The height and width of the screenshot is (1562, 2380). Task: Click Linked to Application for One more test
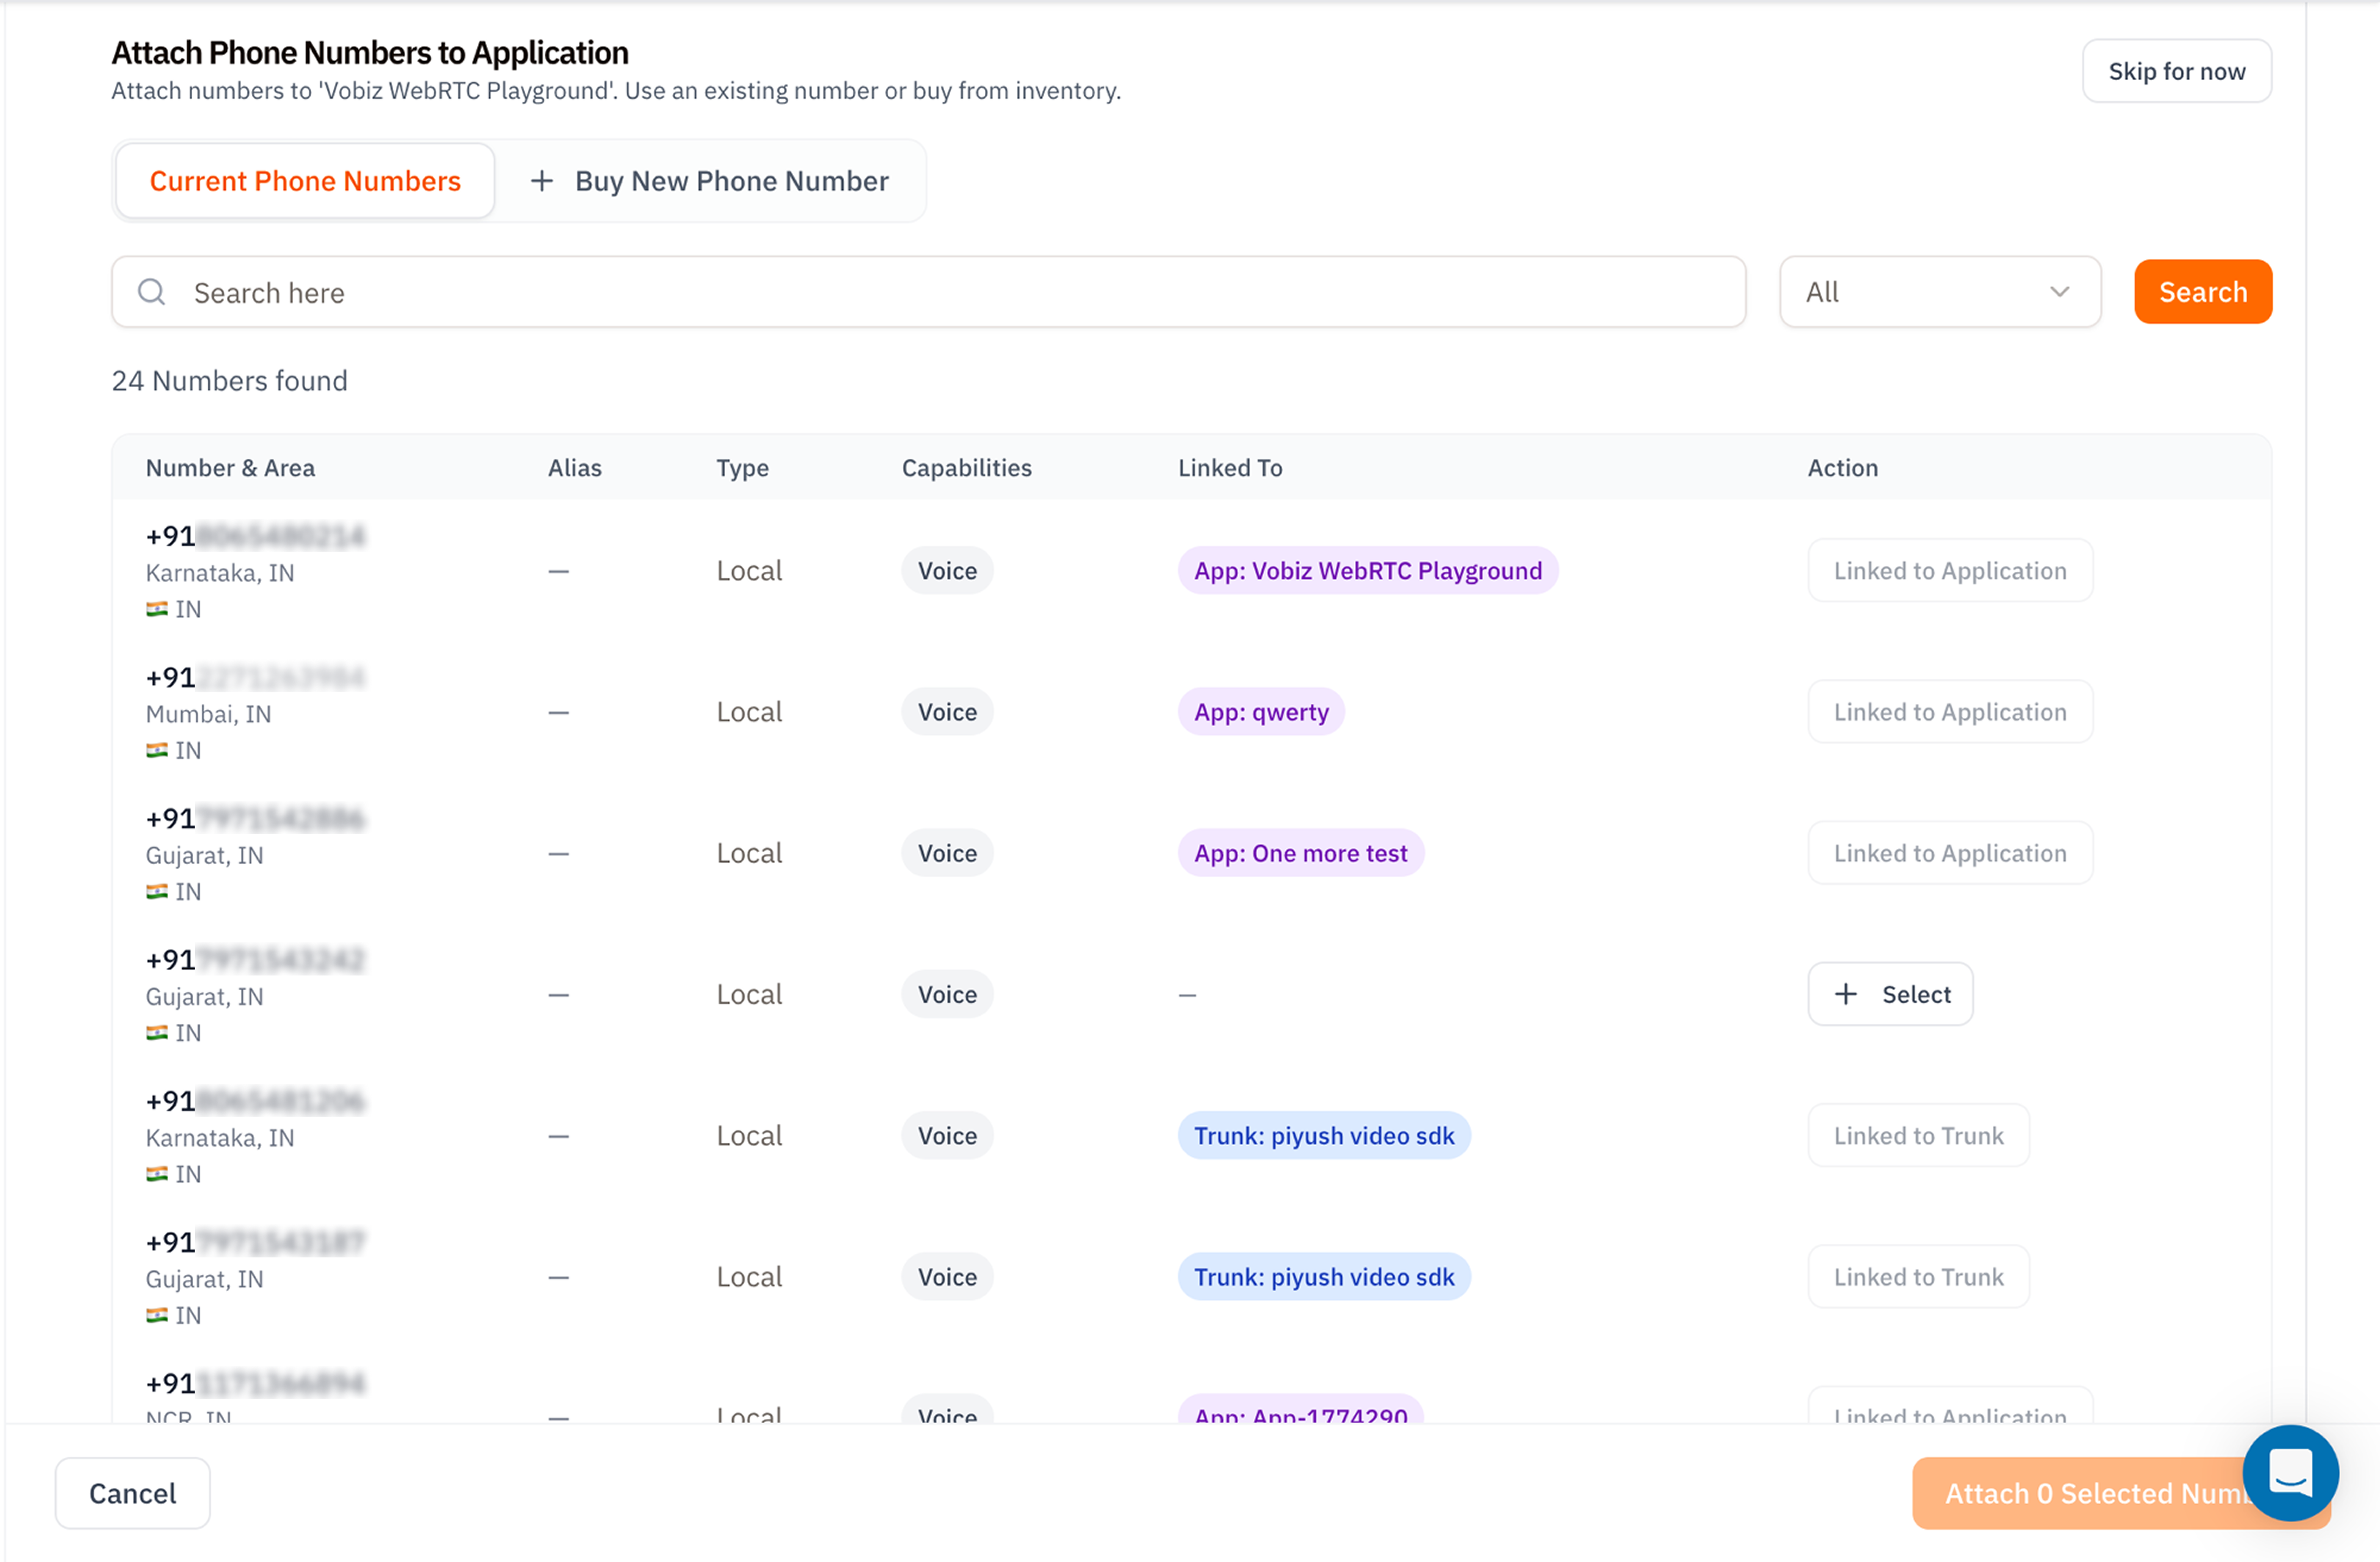1950,853
